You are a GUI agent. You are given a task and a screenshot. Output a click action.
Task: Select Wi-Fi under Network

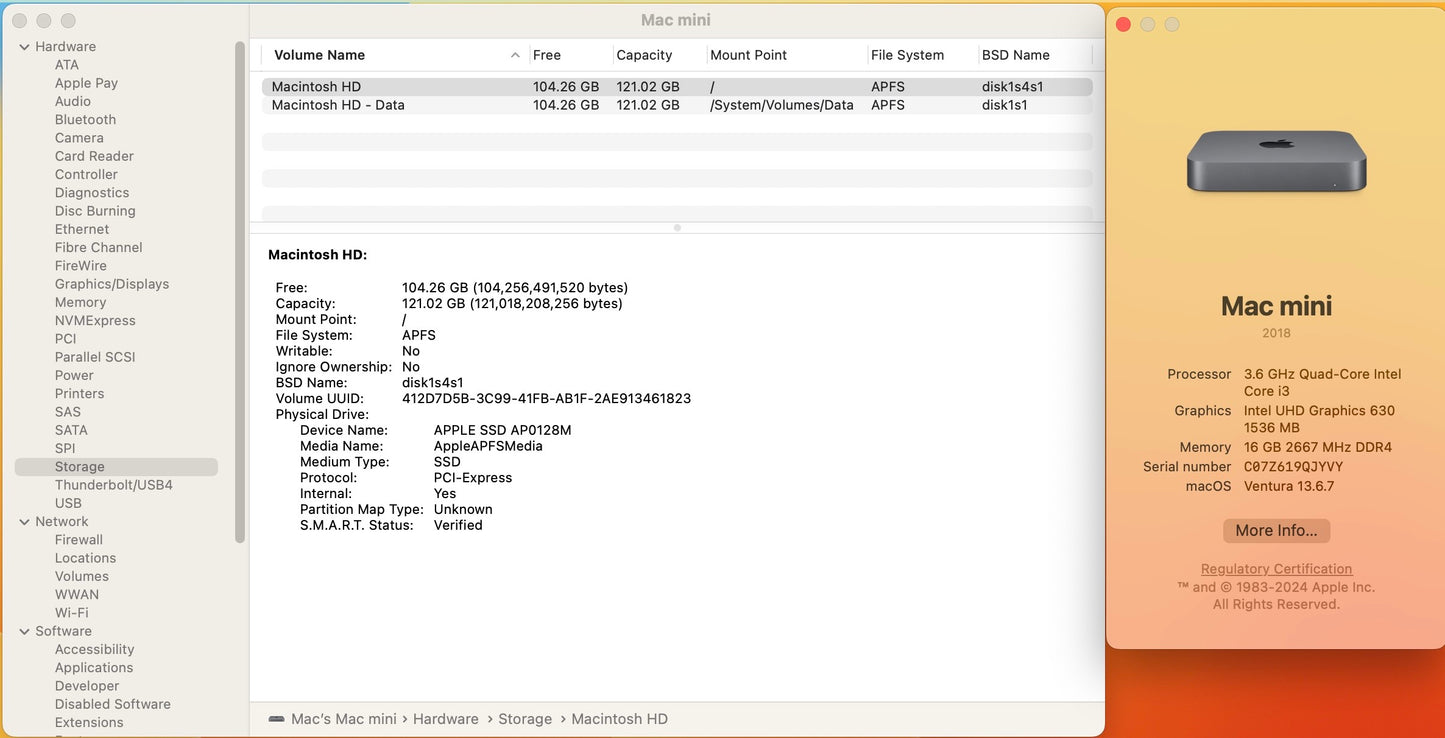click(x=71, y=613)
